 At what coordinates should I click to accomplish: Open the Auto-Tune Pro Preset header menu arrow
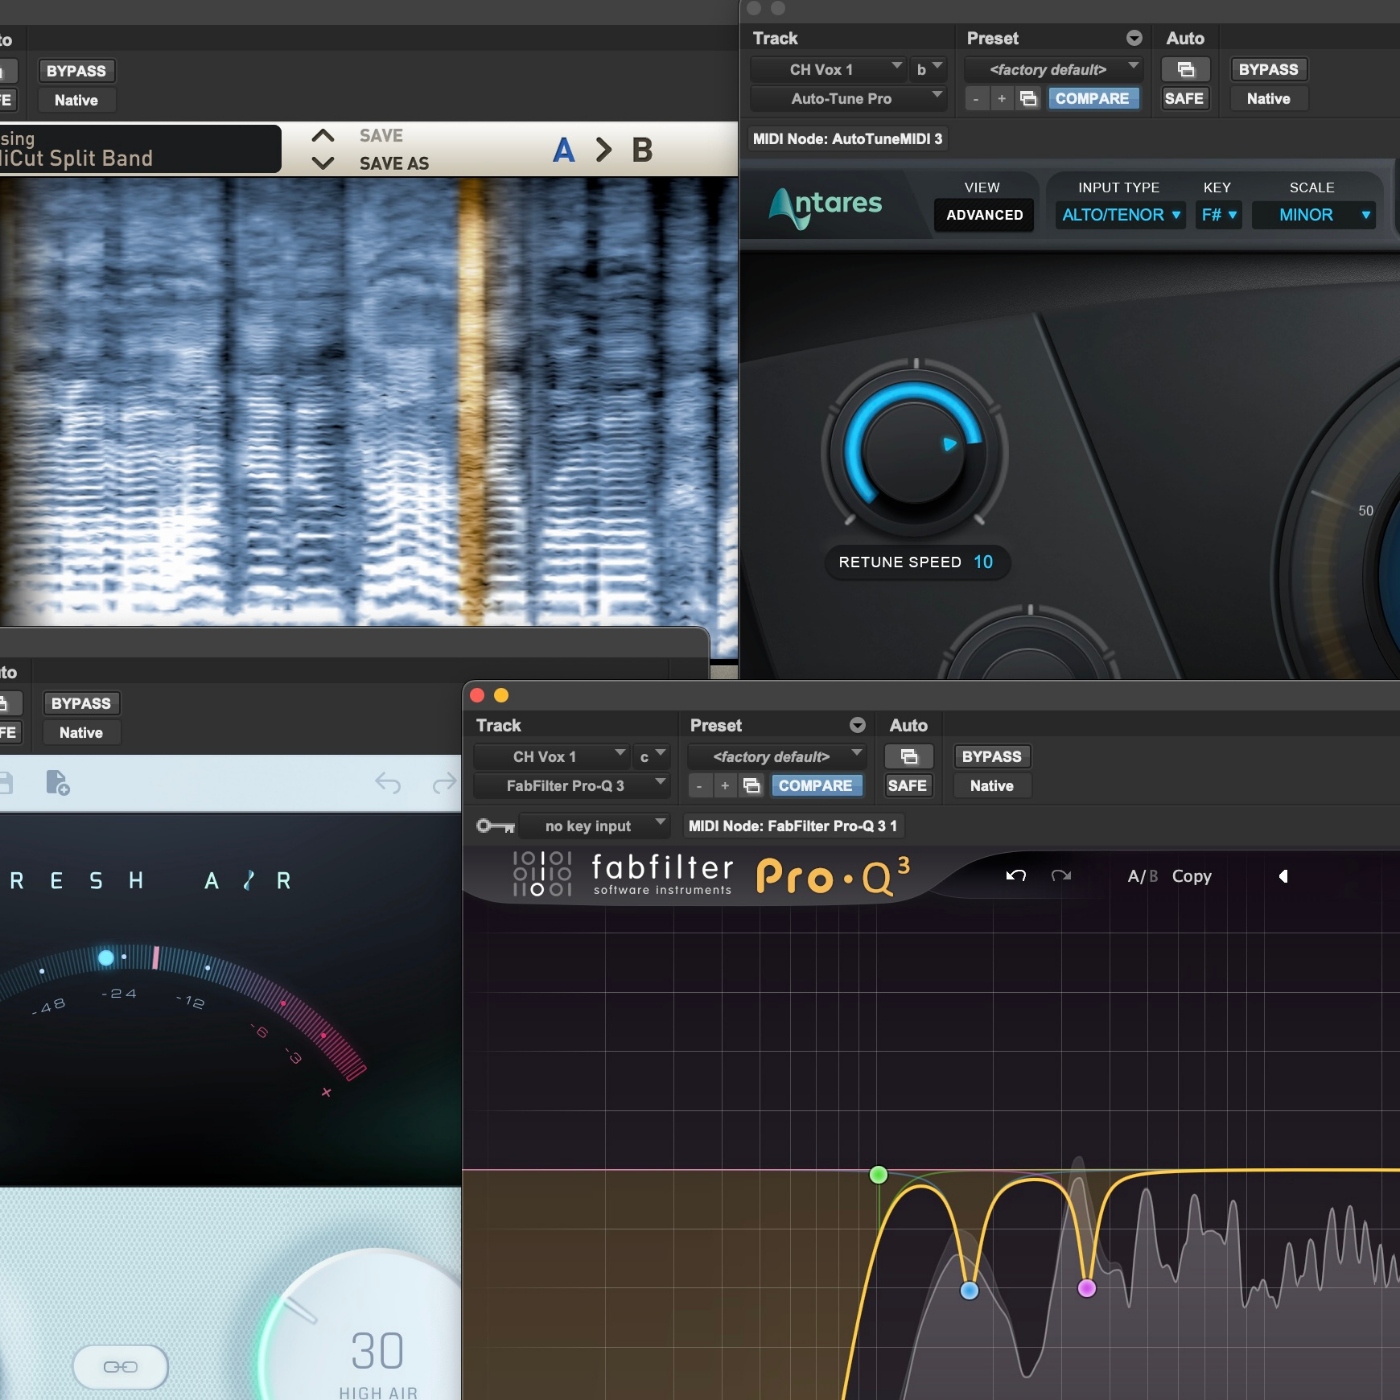1134,38
